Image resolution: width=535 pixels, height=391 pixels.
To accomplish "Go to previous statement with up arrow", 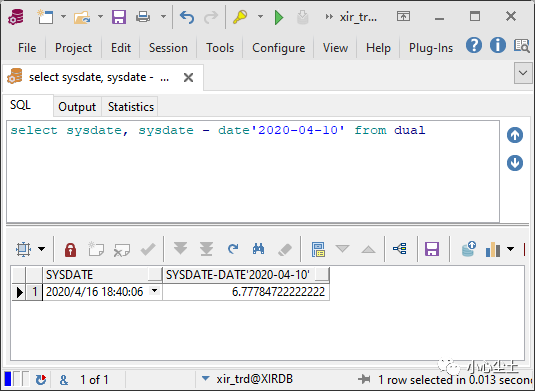I will click(x=515, y=135).
